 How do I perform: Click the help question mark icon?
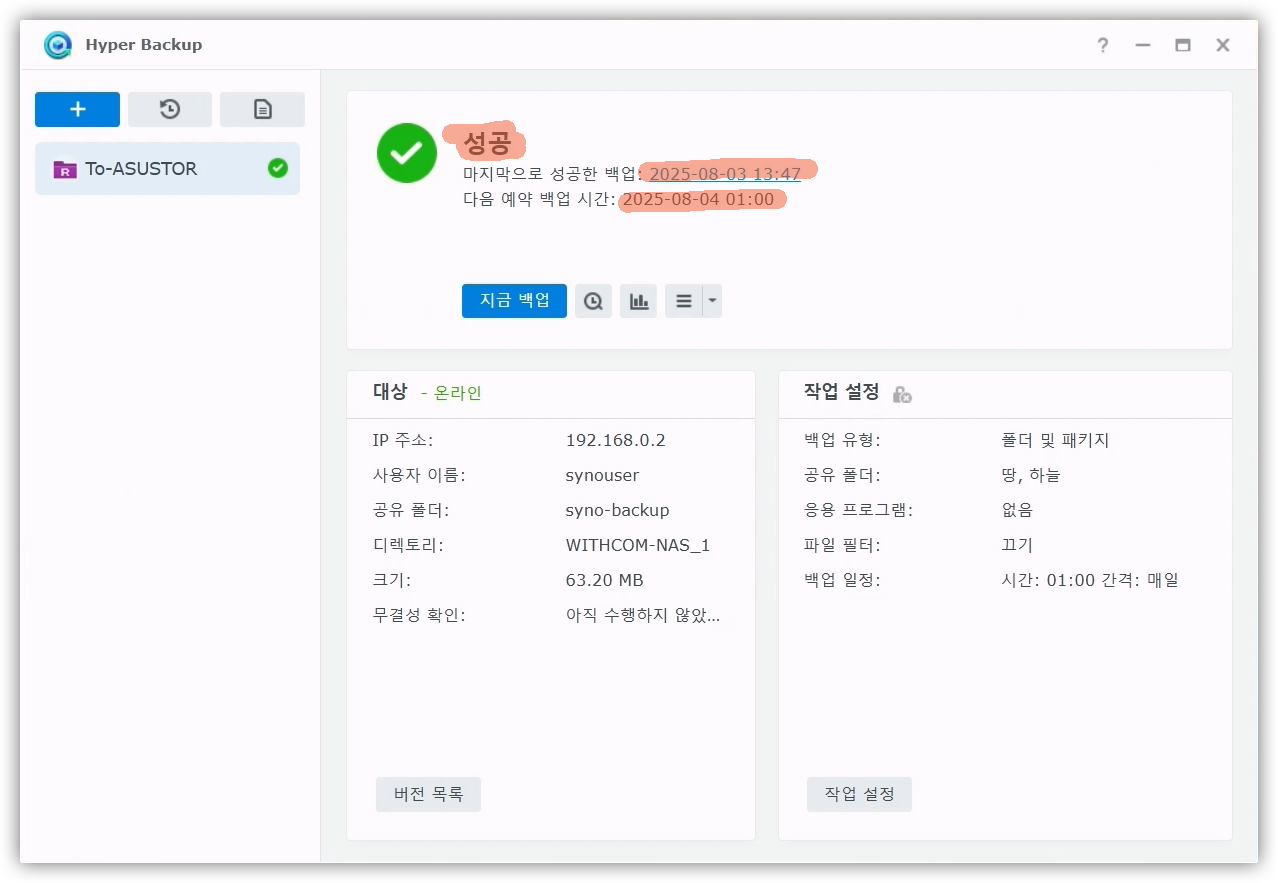pos(1102,45)
